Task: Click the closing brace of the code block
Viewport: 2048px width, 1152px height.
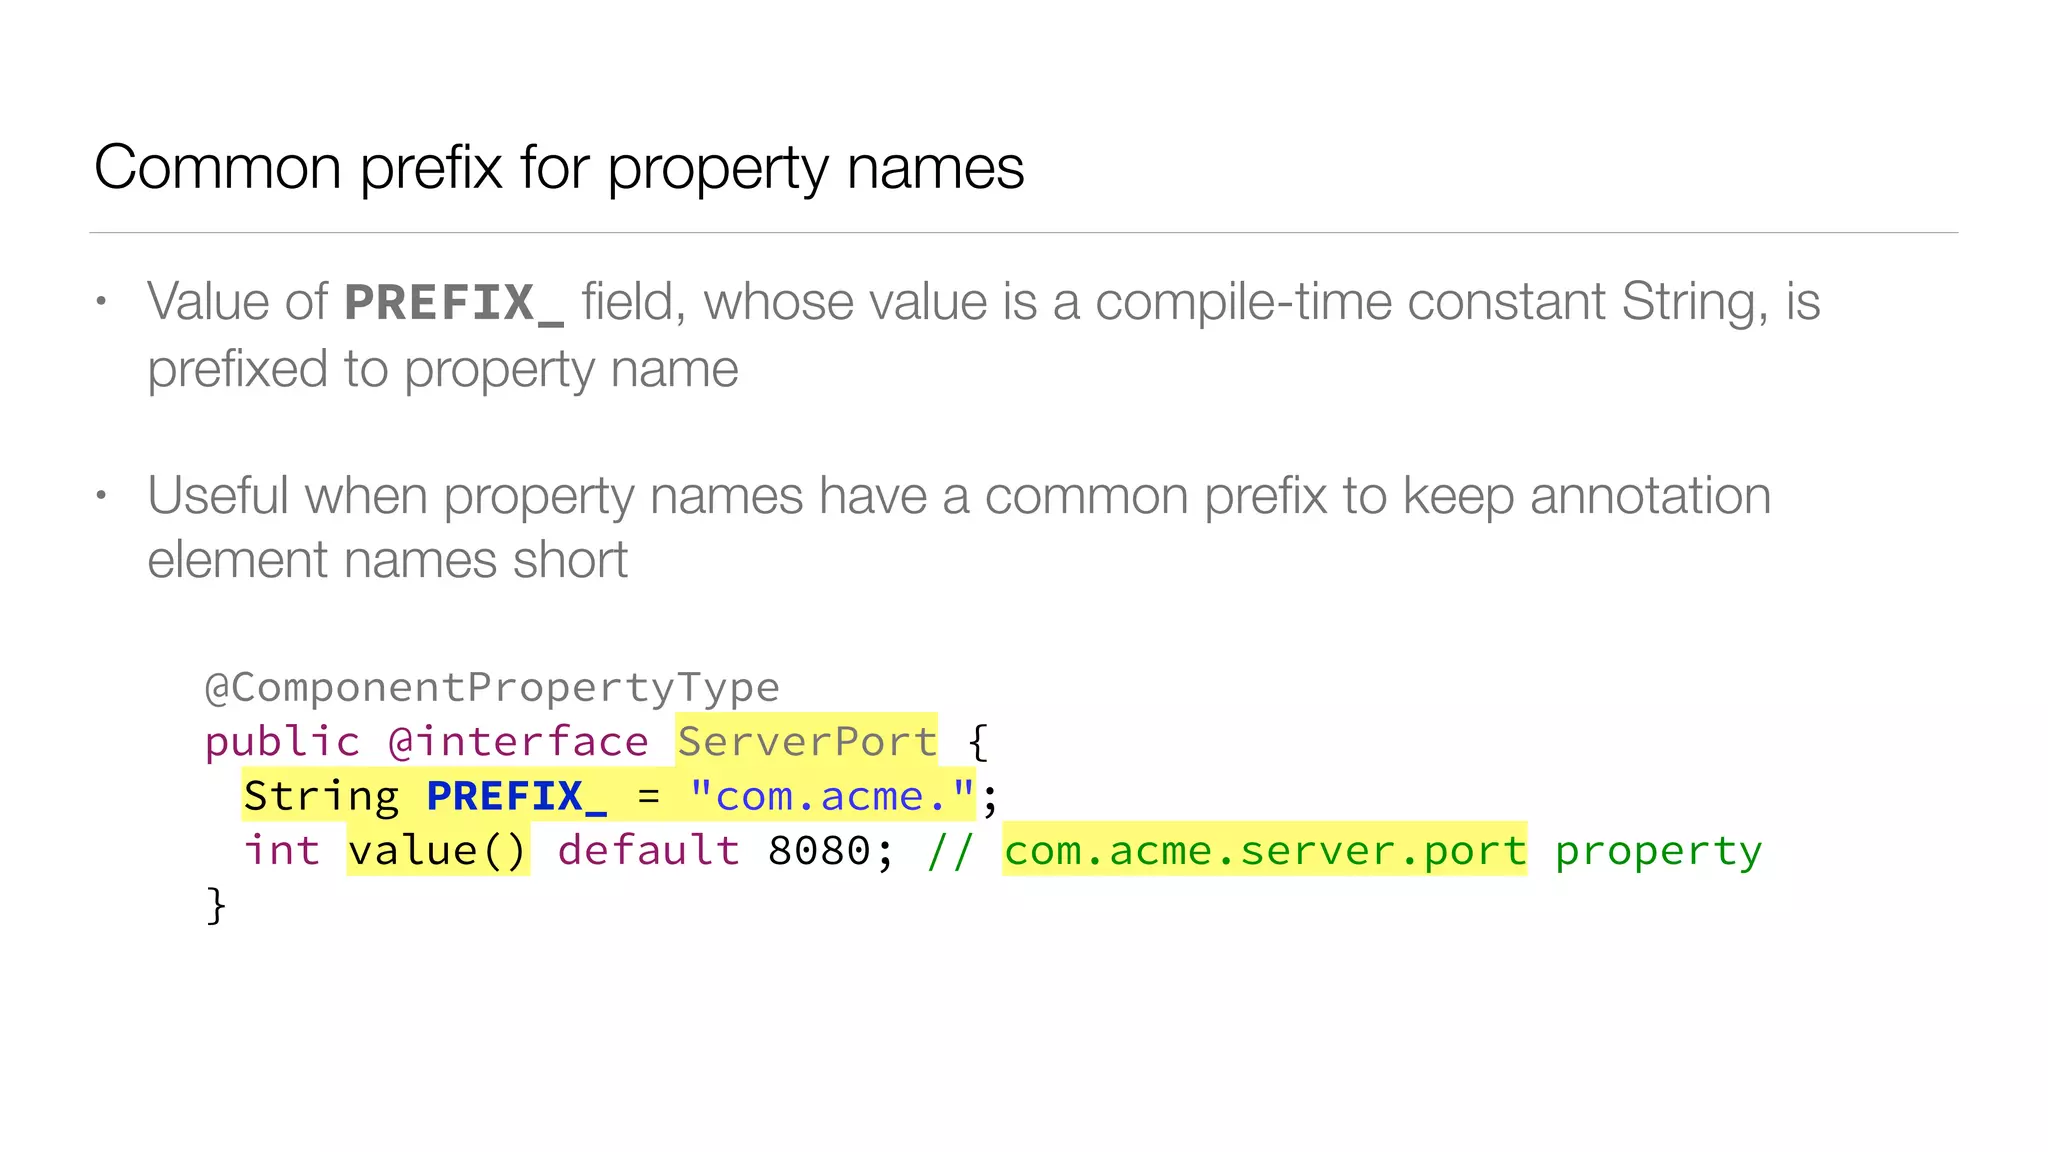Action: (x=216, y=905)
